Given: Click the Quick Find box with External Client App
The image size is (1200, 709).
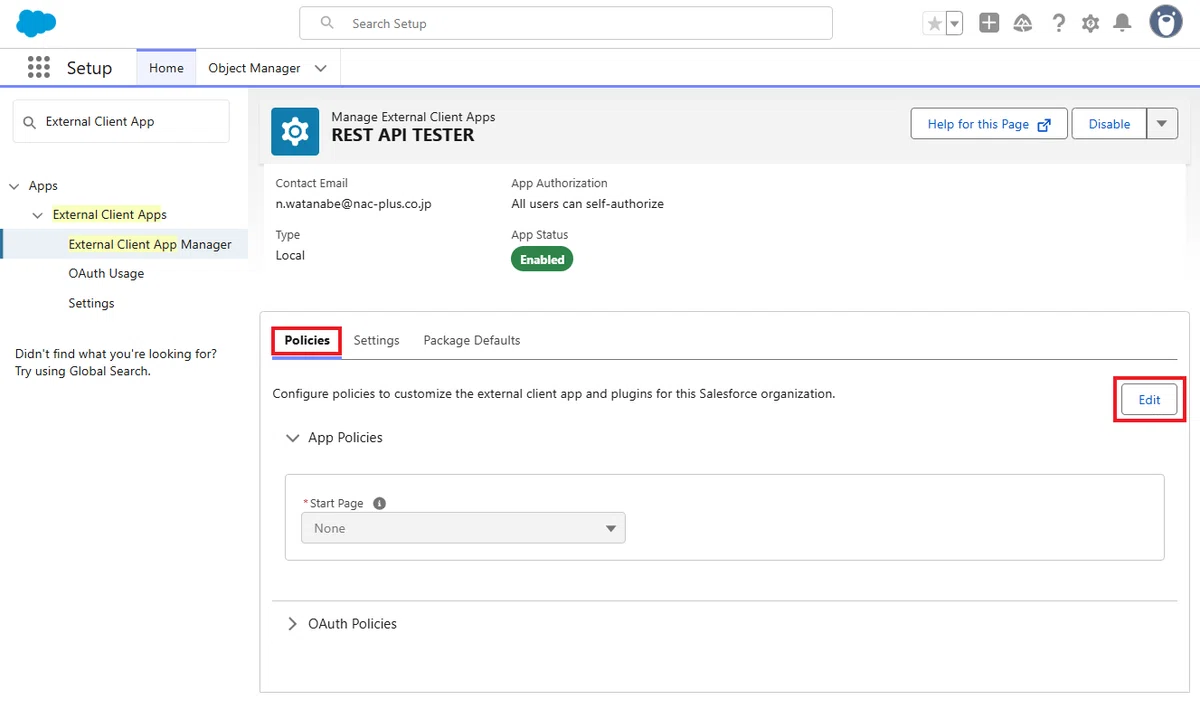Looking at the screenshot, I should pos(121,121).
